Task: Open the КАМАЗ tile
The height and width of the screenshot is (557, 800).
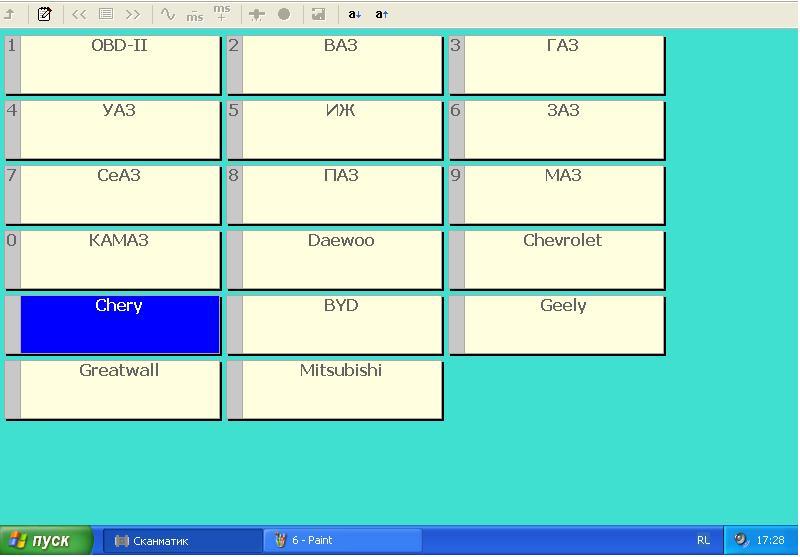Action: 113,260
